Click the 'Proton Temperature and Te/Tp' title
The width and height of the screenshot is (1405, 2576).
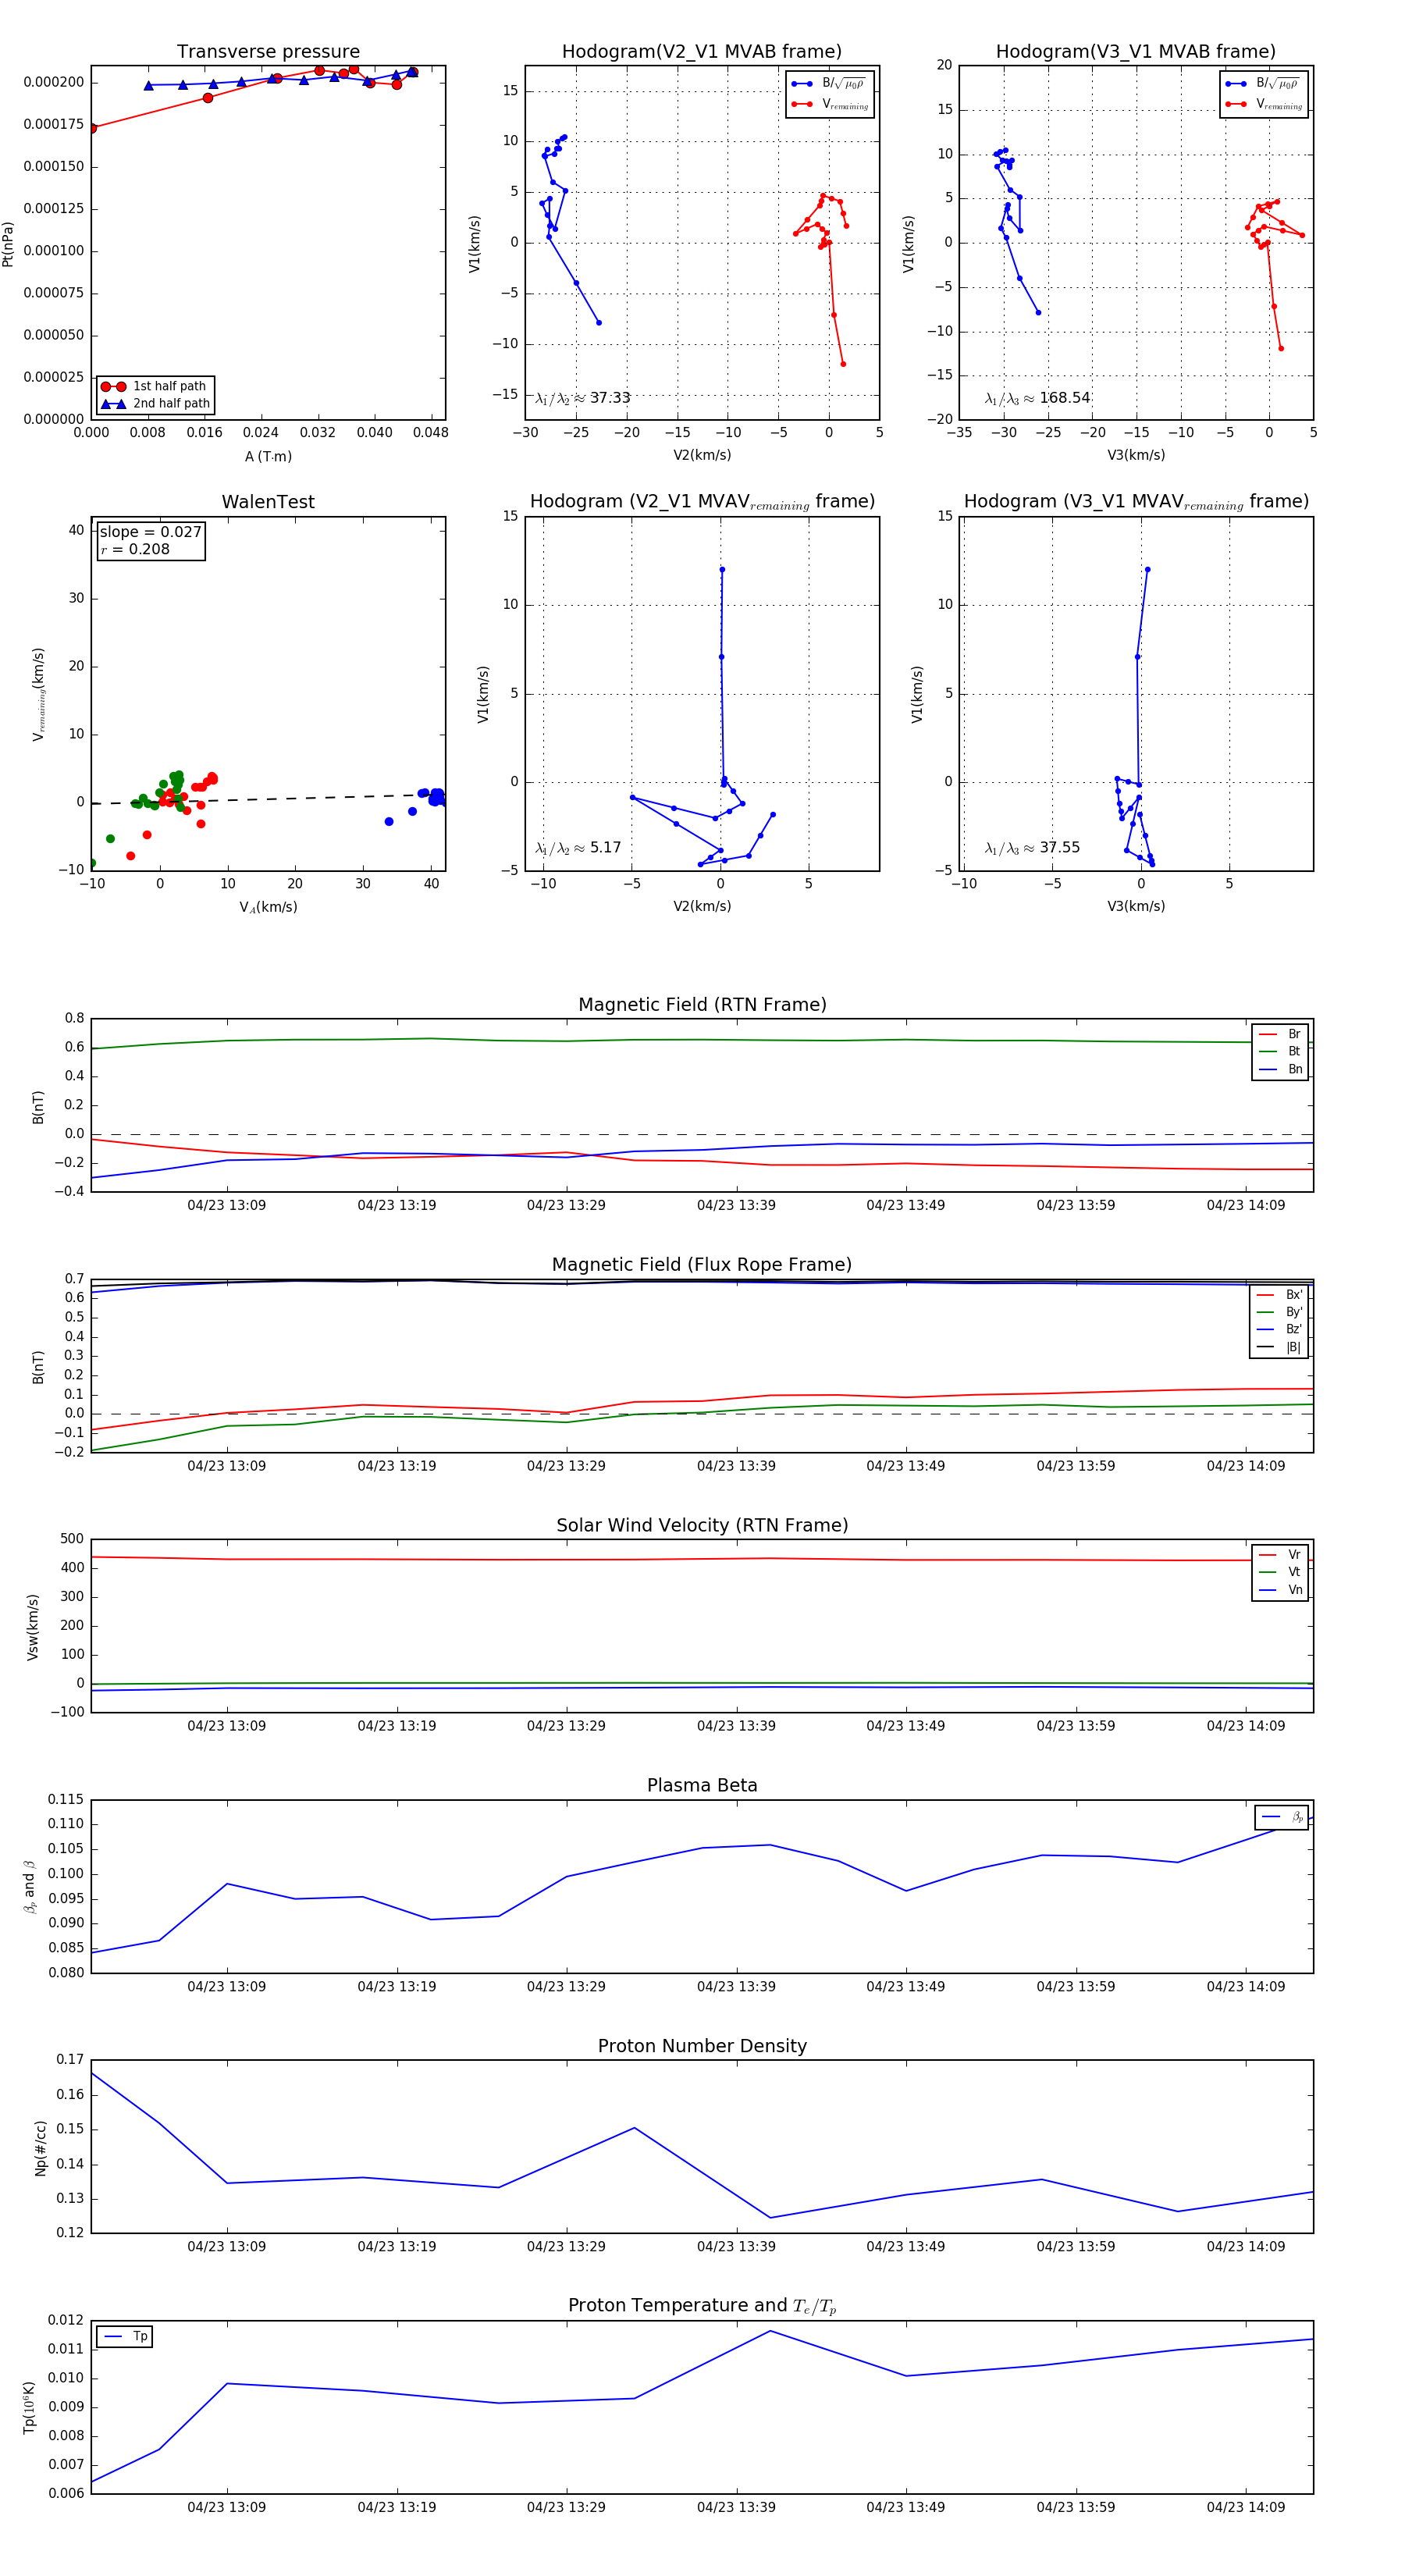tap(702, 2306)
